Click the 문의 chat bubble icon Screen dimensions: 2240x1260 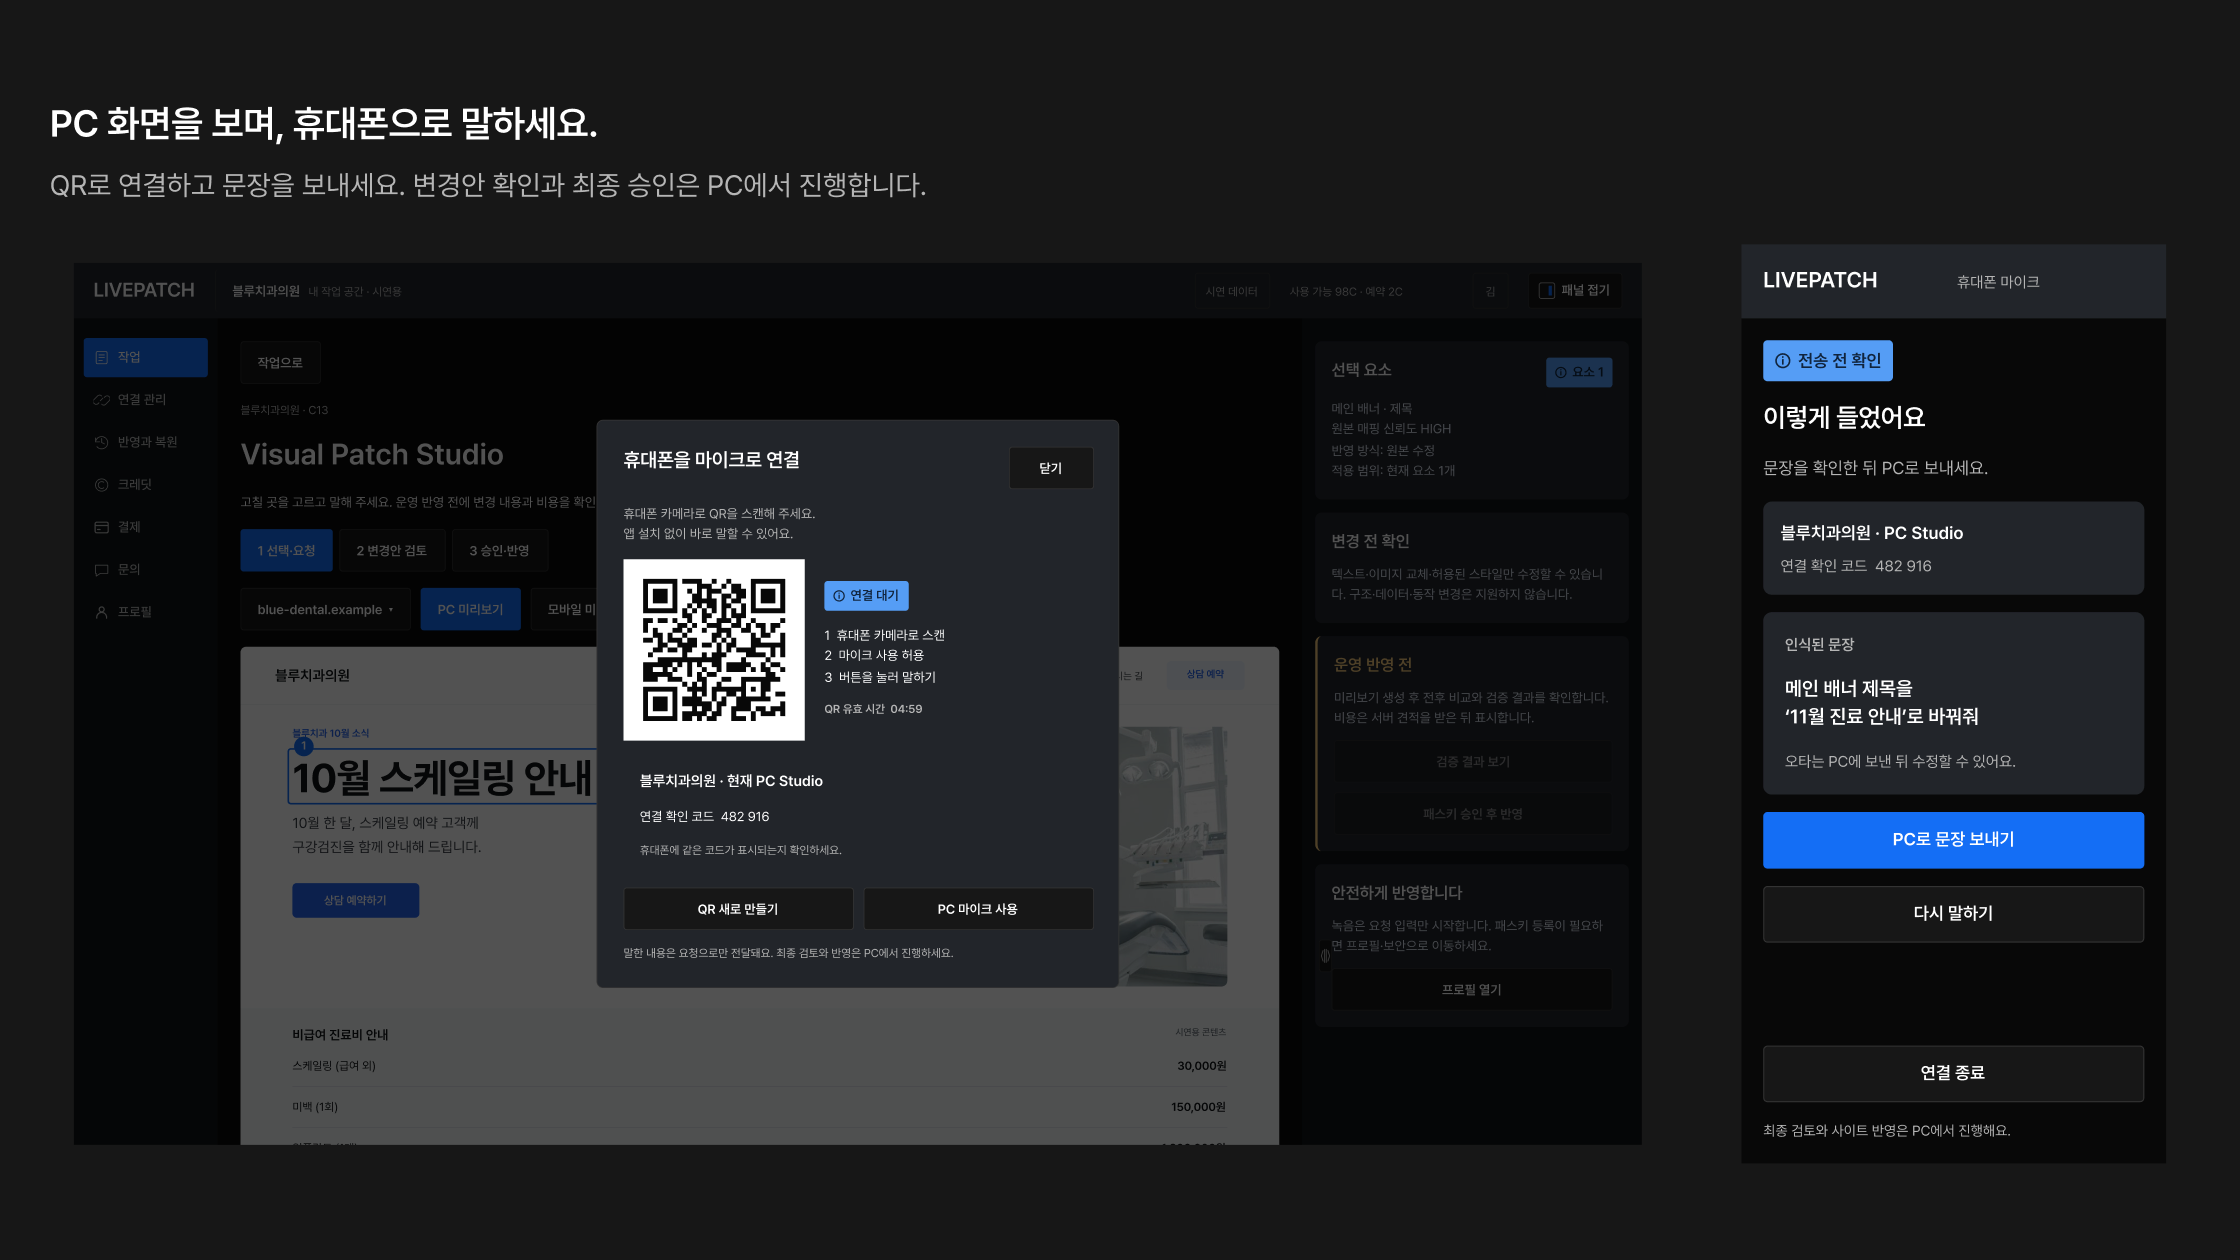pyautogui.click(x=101, y=570)
